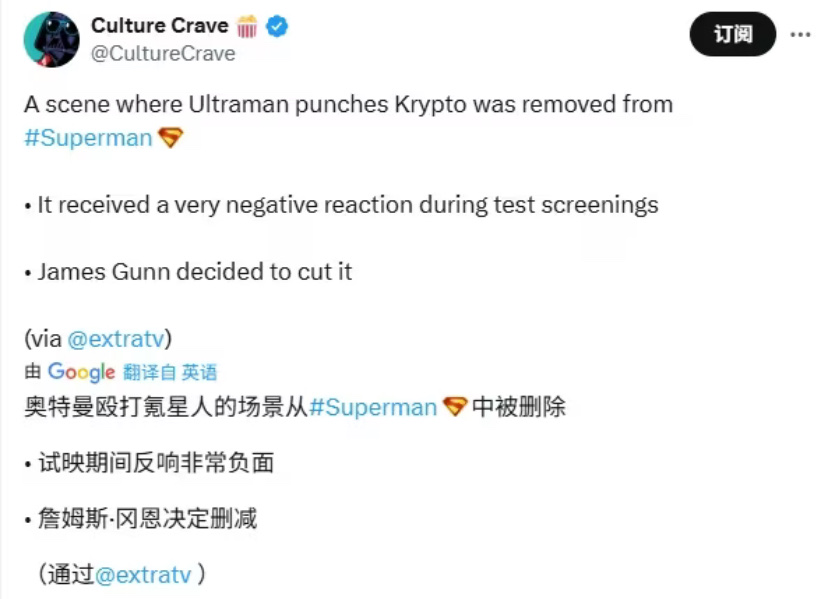Open the #Superman hashtag in the Chinese translation
The height and width of the screenshot is (599, 828).
click(x=373, y=407)
